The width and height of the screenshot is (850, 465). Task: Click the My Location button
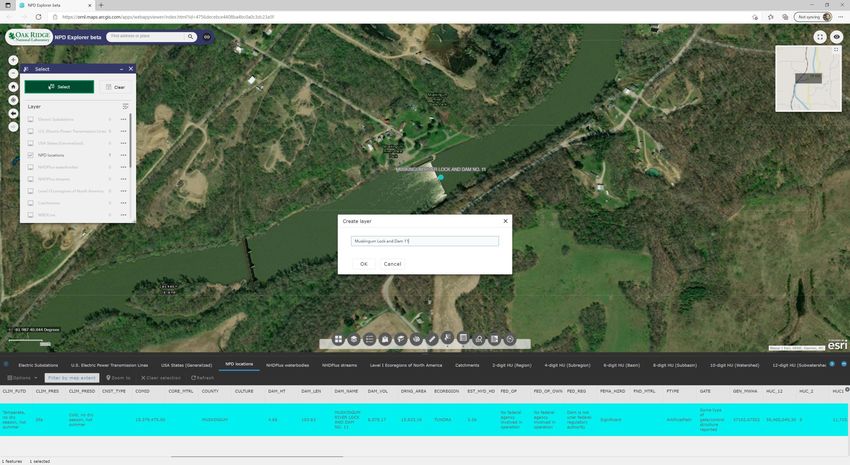(14, 100)
